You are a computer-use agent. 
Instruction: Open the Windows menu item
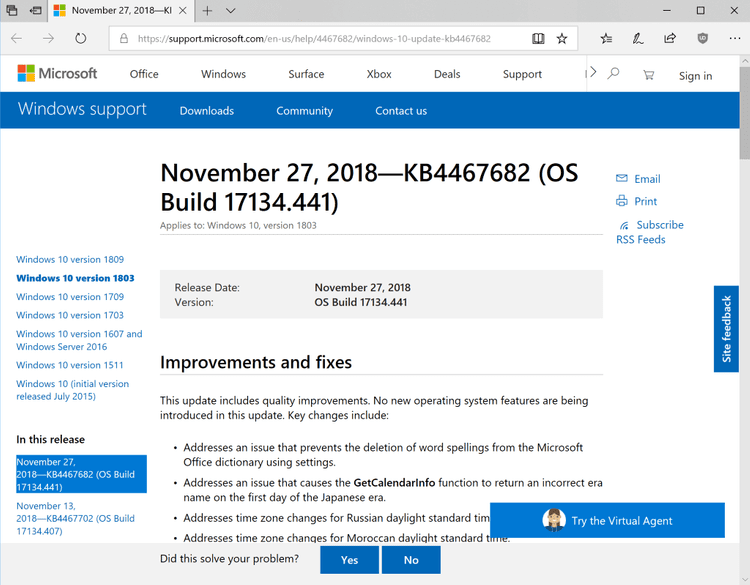pos(223,74)
